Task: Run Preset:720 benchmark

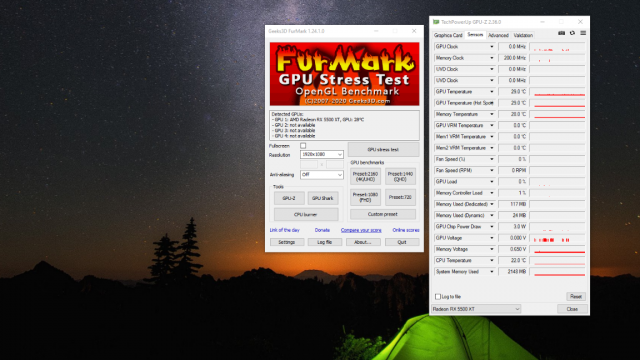Action: [x=400, y=197]
